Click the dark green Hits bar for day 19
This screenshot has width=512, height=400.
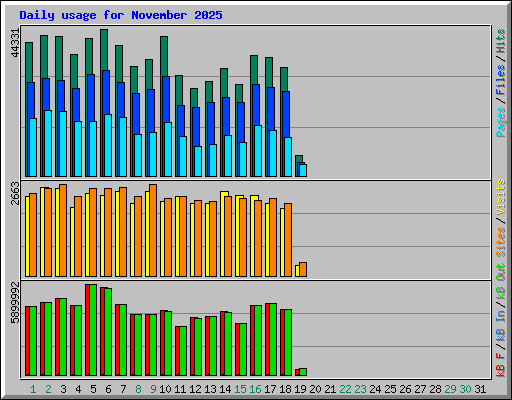click(299, 159)
